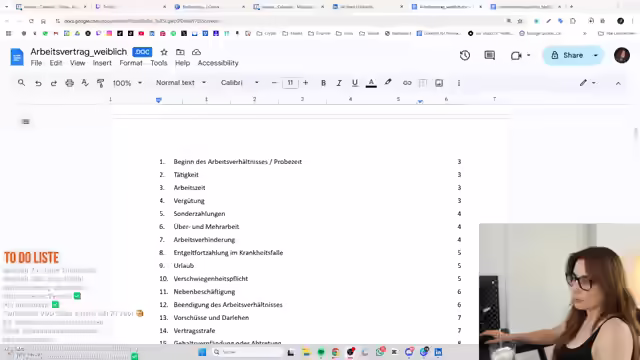Screen dimensions: 640x360
Task: Open the comments panel icon
Action: [489, 56]
